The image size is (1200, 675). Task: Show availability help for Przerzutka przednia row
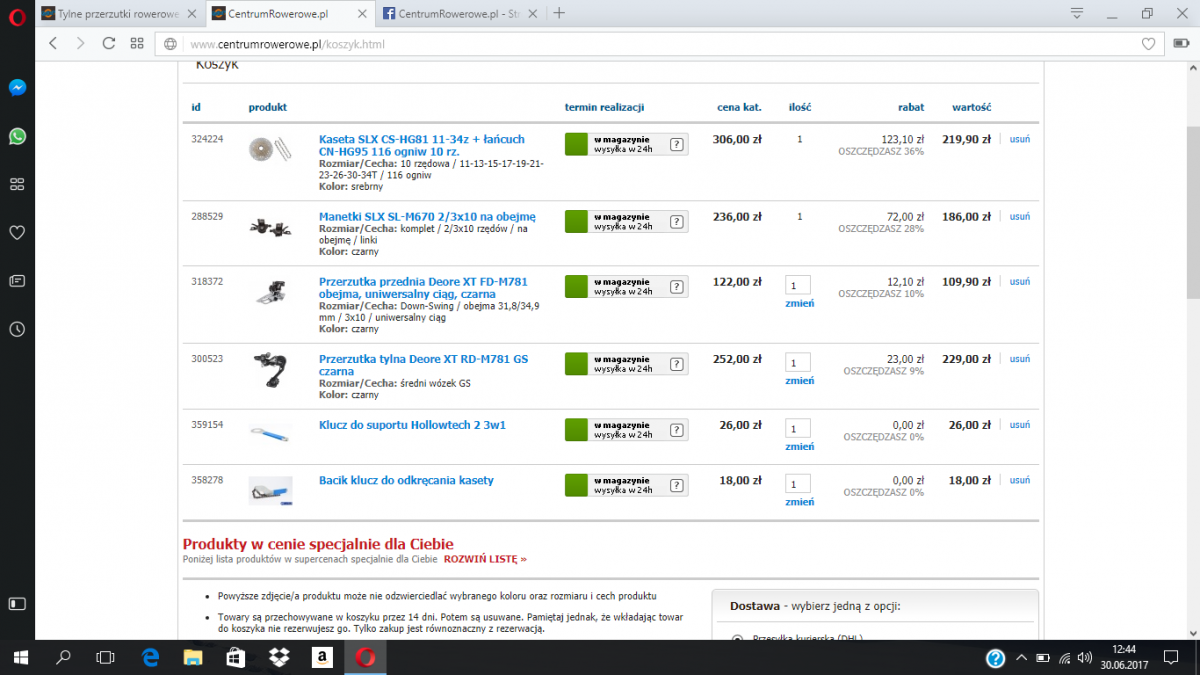(x=677, y=286)
